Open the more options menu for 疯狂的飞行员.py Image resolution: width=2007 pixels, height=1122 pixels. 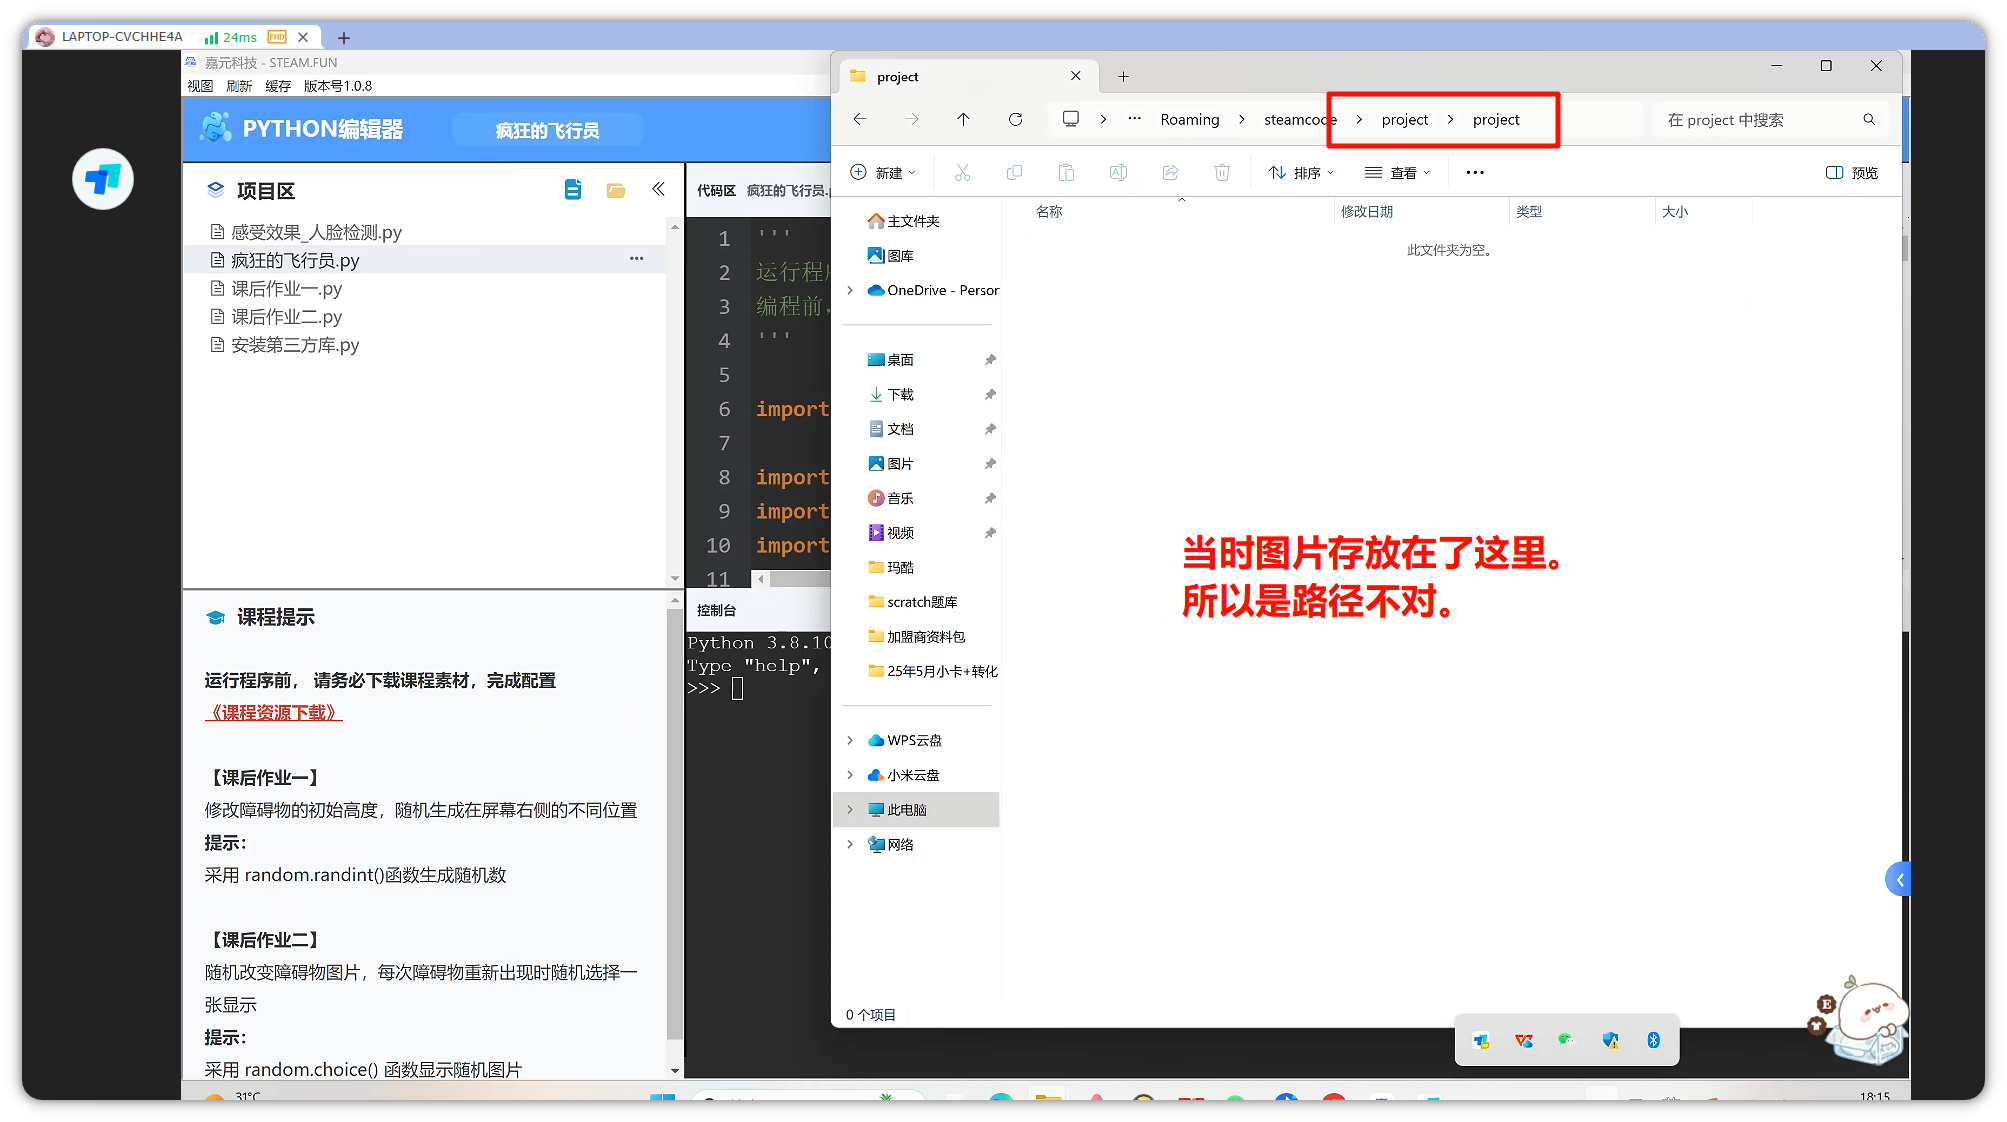[636, 259]
